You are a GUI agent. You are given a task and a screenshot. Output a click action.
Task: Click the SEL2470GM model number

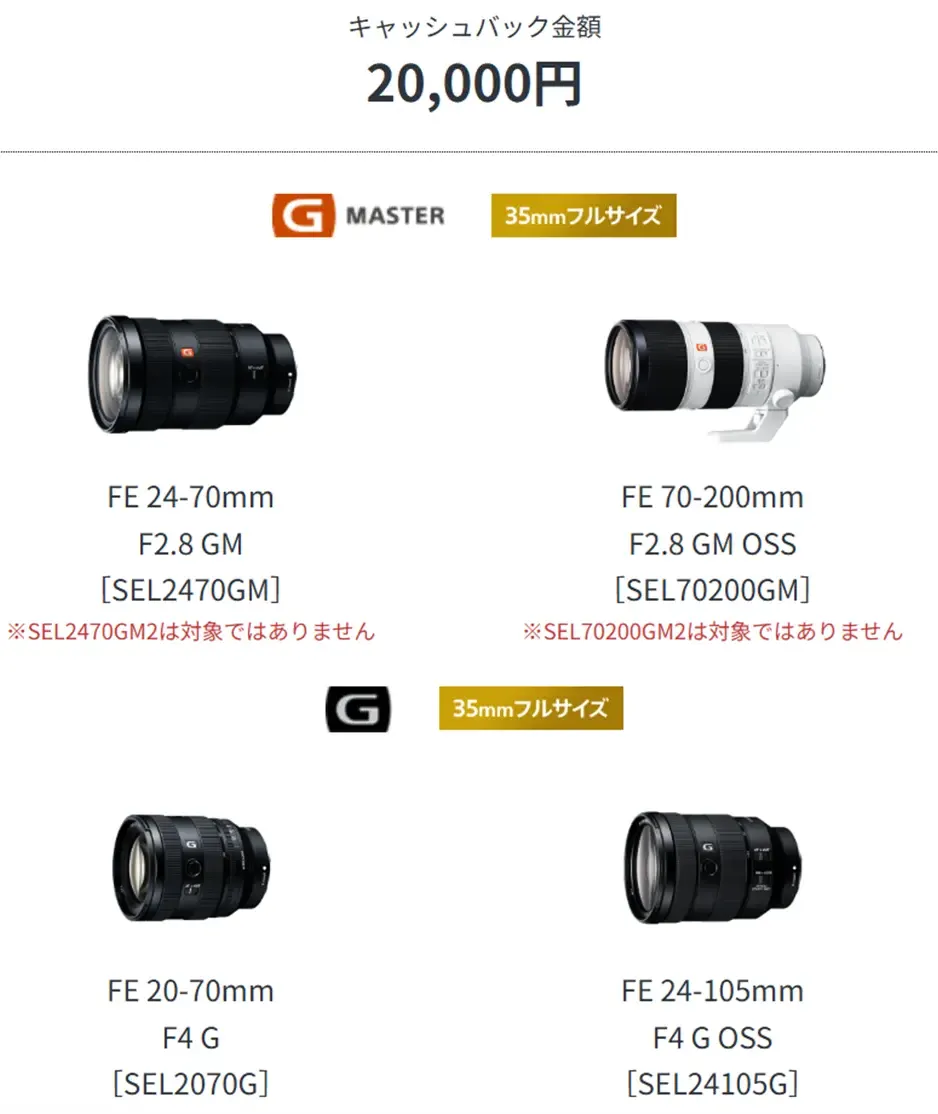[190, 590]
